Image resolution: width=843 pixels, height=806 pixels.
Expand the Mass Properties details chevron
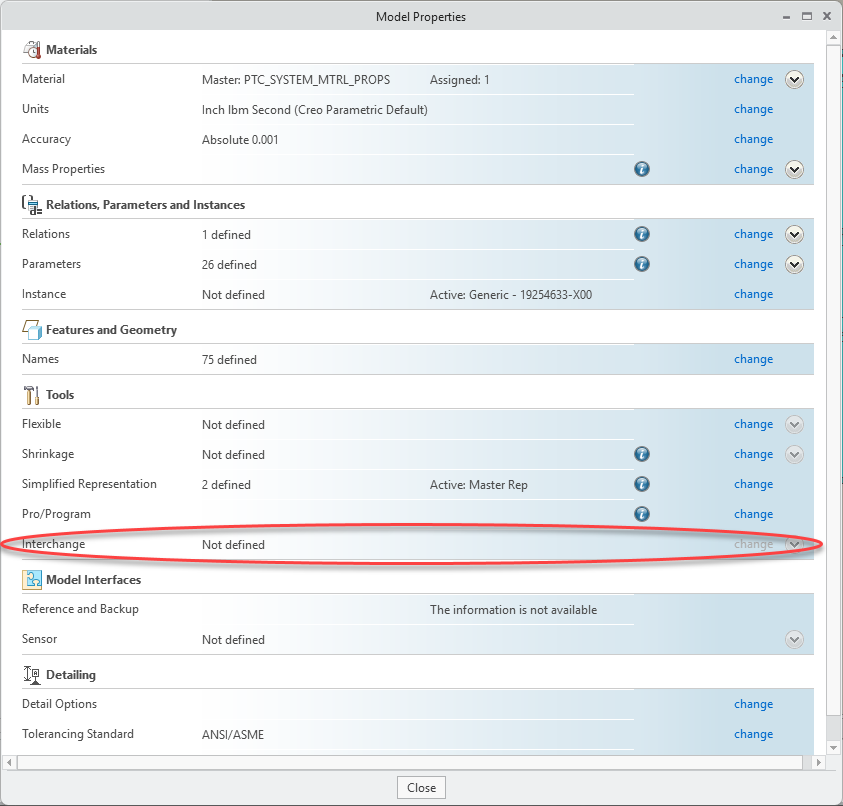(x=794, y=169)
